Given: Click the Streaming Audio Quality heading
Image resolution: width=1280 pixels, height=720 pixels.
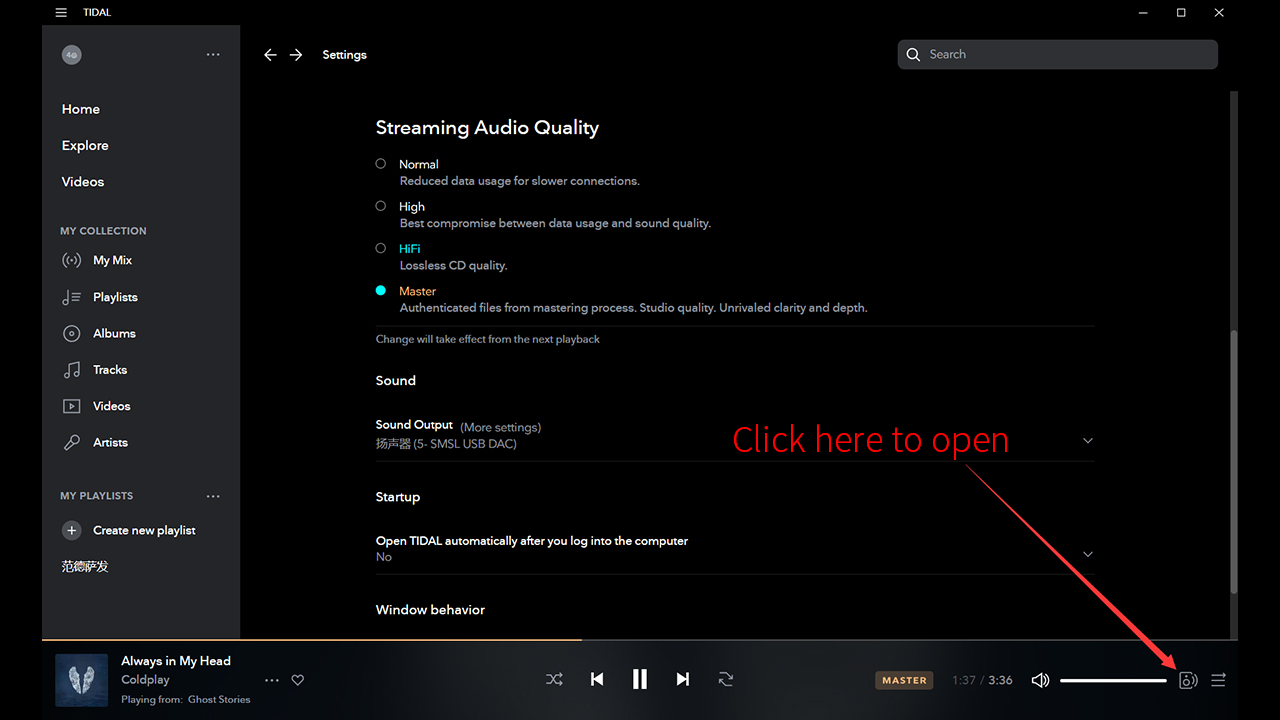Looking at the screenshot, I should click(x=487, y=128).
